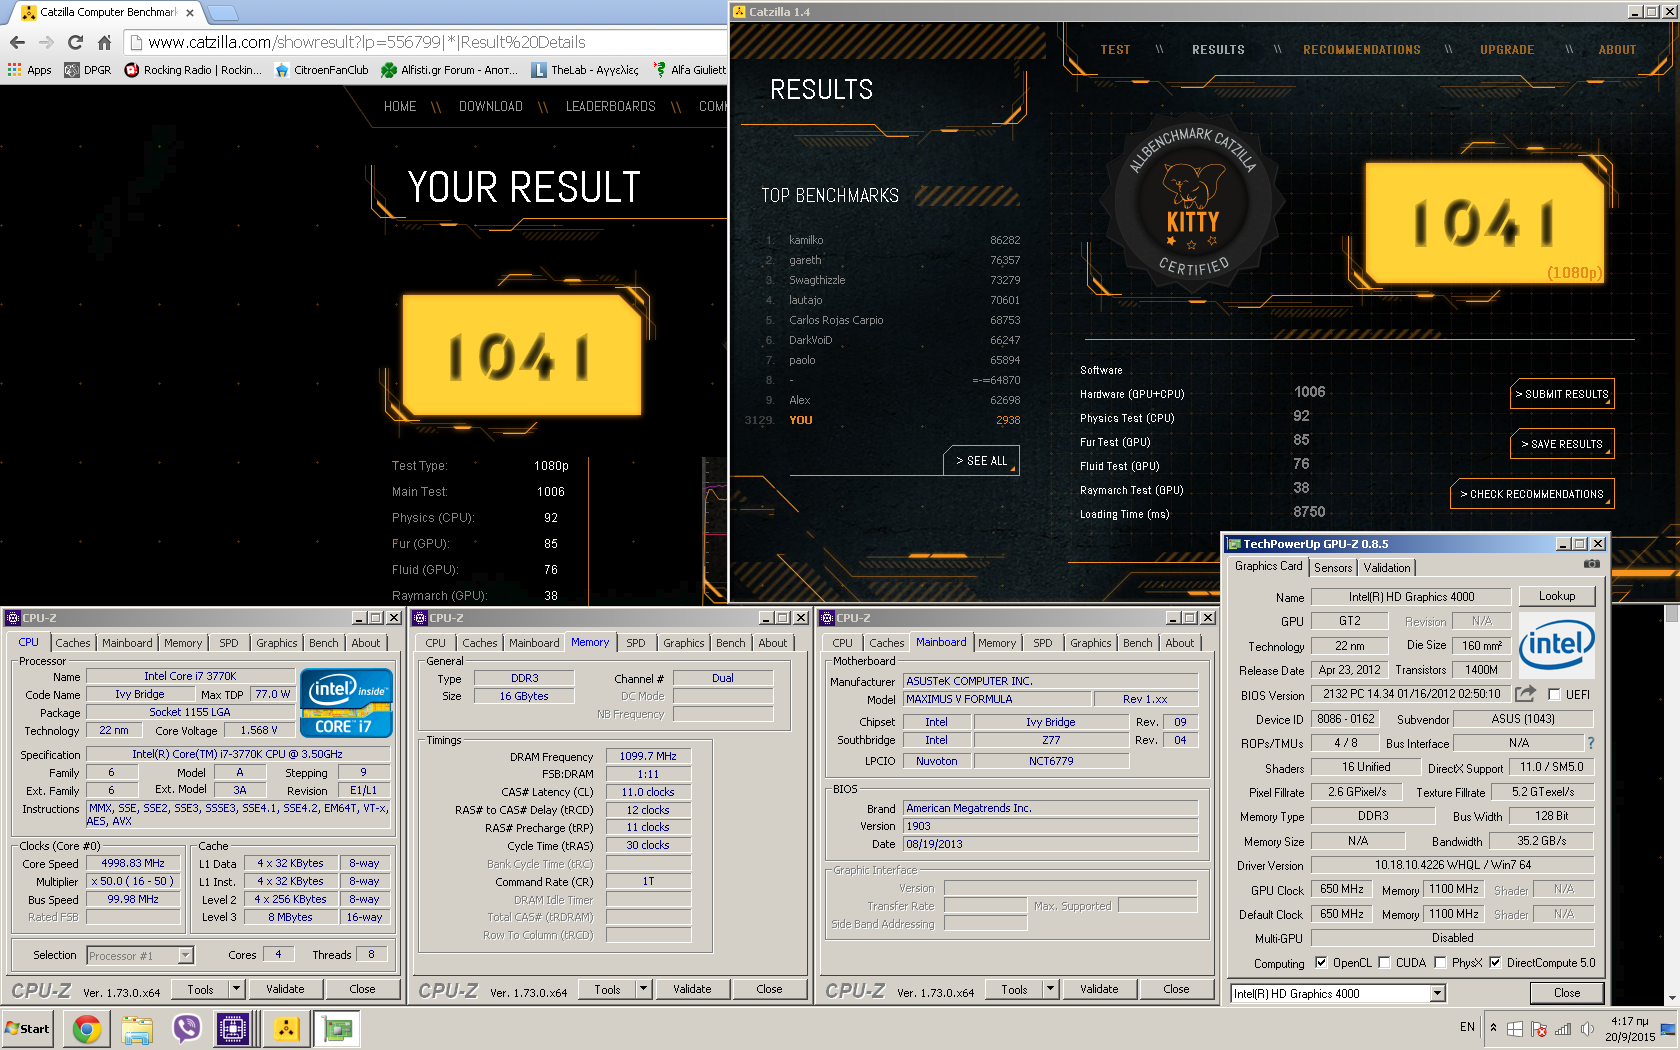Open the UPGRADE tab in Catzilla app
This screenshot has height=1050, width=1680.
1507,49
